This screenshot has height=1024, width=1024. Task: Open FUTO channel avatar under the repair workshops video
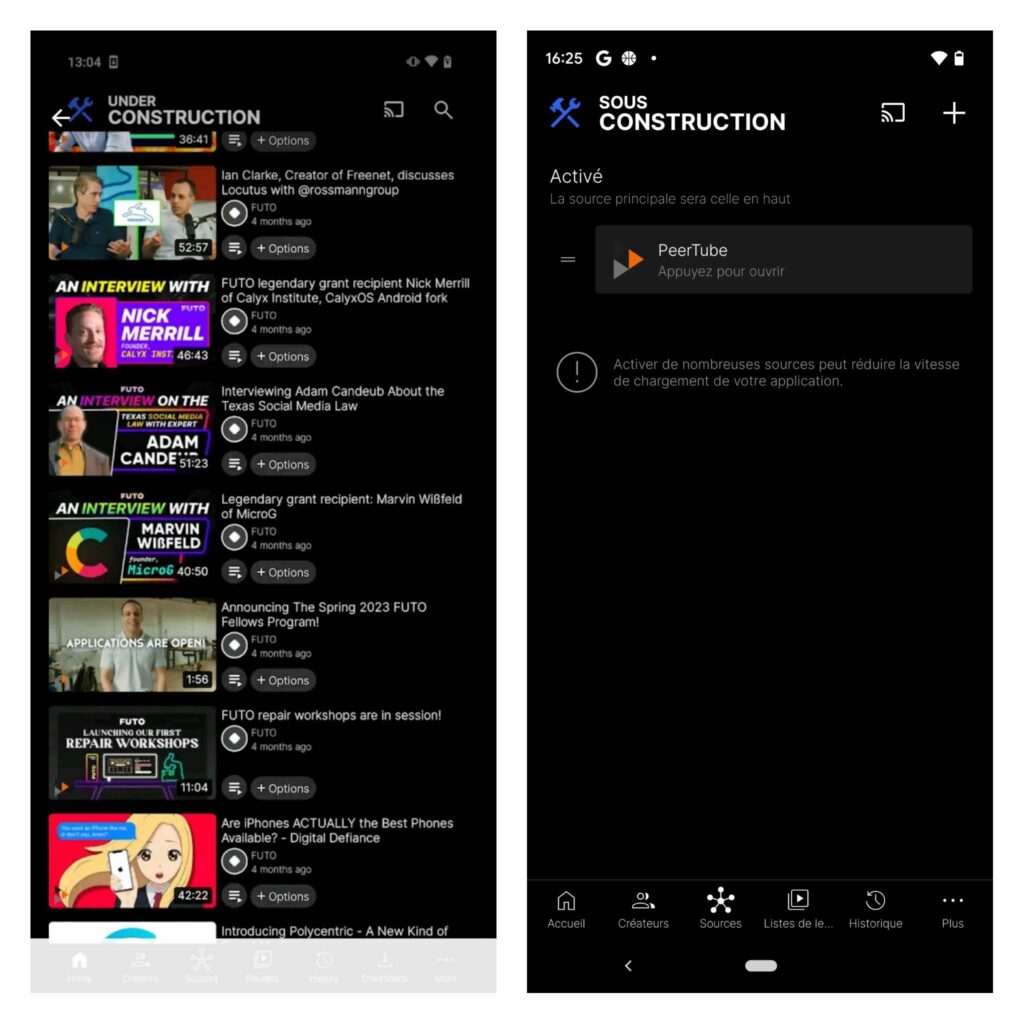(234, 739)
